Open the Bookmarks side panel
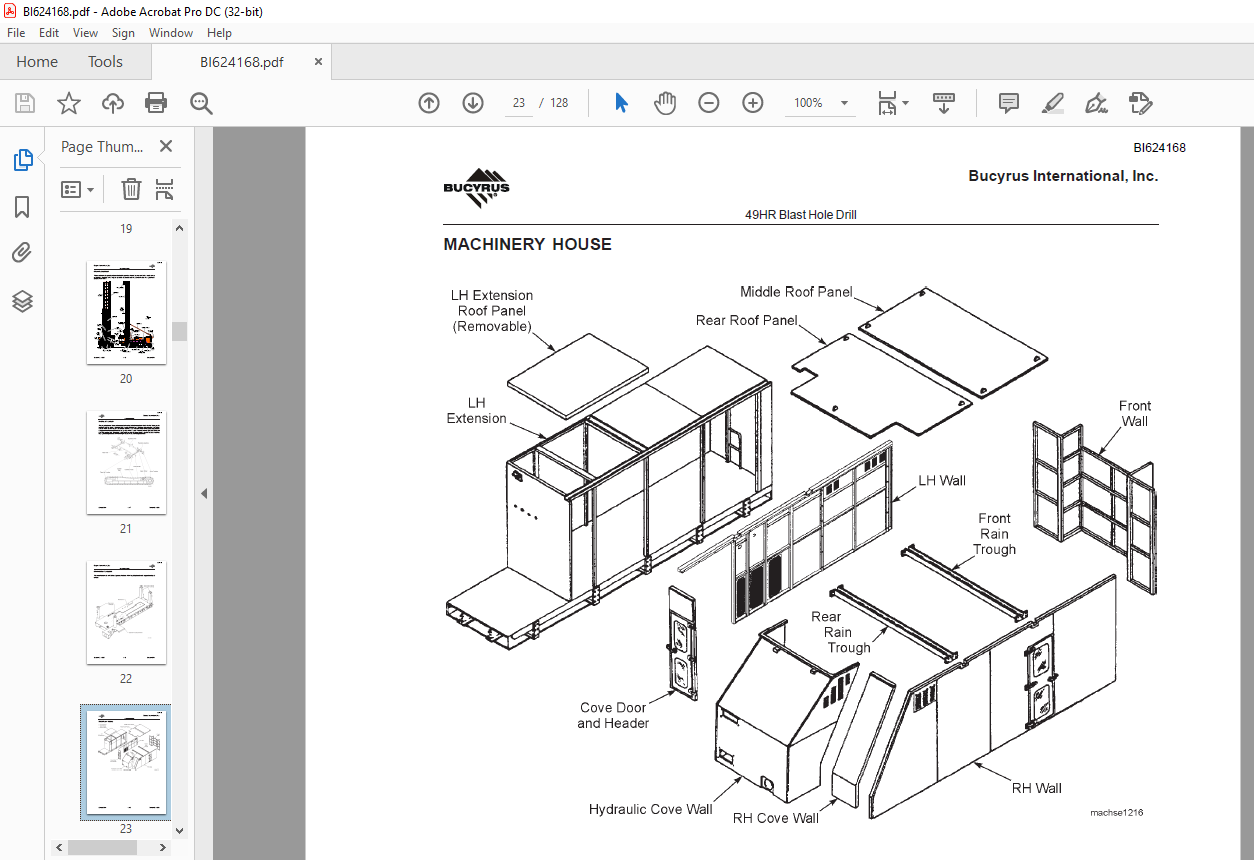1254x860 pixels. (22, 207)
